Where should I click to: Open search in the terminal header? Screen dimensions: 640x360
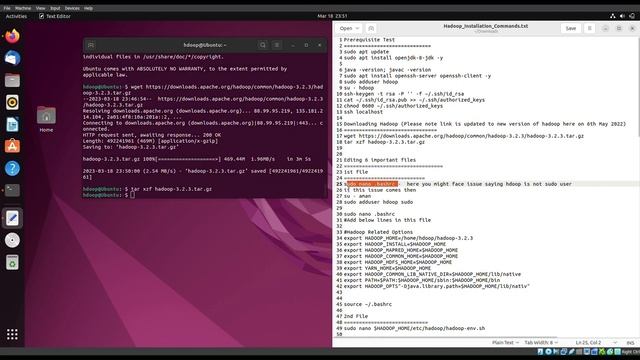click(263, 45)
